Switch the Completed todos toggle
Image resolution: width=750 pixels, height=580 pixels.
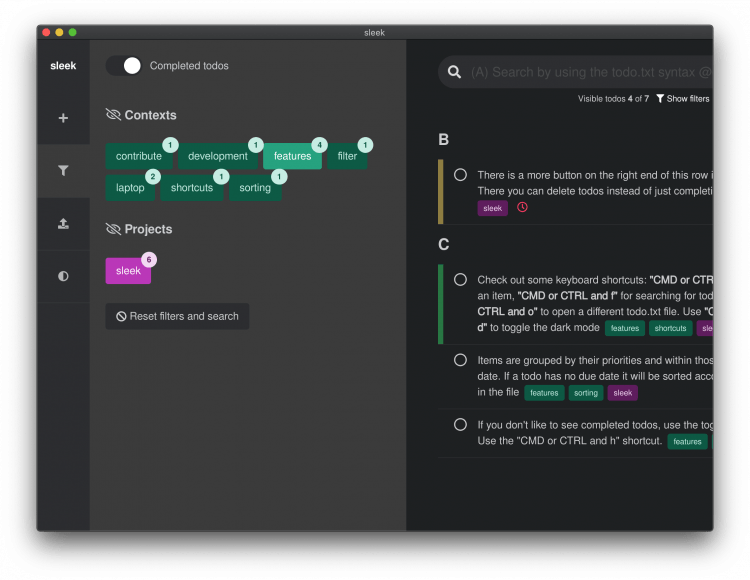(124, 66)
